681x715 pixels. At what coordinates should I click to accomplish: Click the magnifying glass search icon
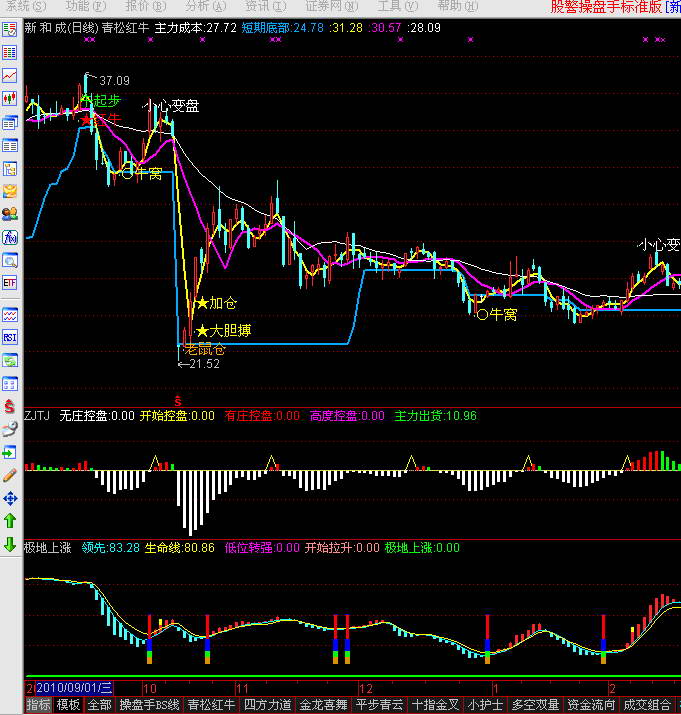coord(10,260)
